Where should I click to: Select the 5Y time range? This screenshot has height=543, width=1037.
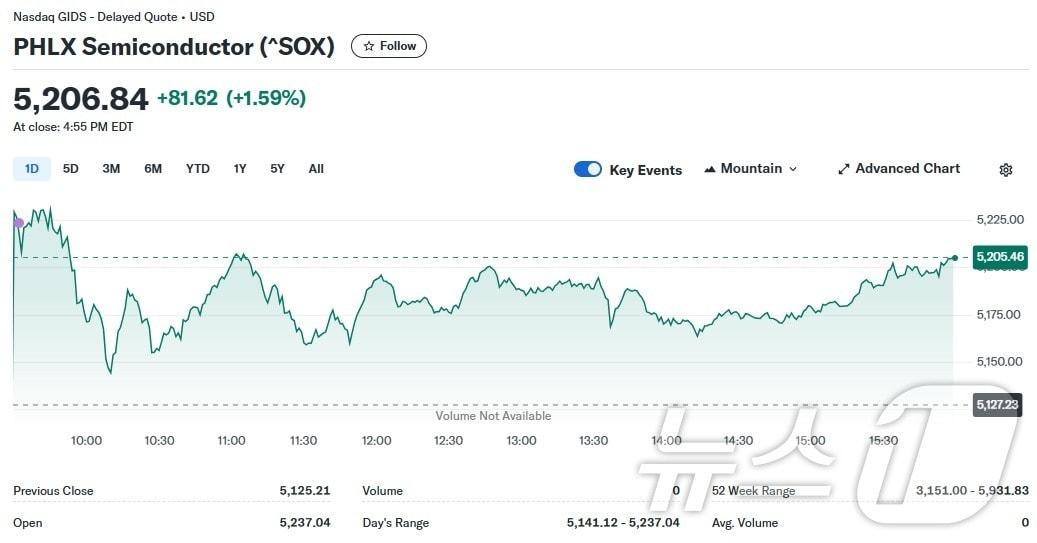(x=277, y=169)
